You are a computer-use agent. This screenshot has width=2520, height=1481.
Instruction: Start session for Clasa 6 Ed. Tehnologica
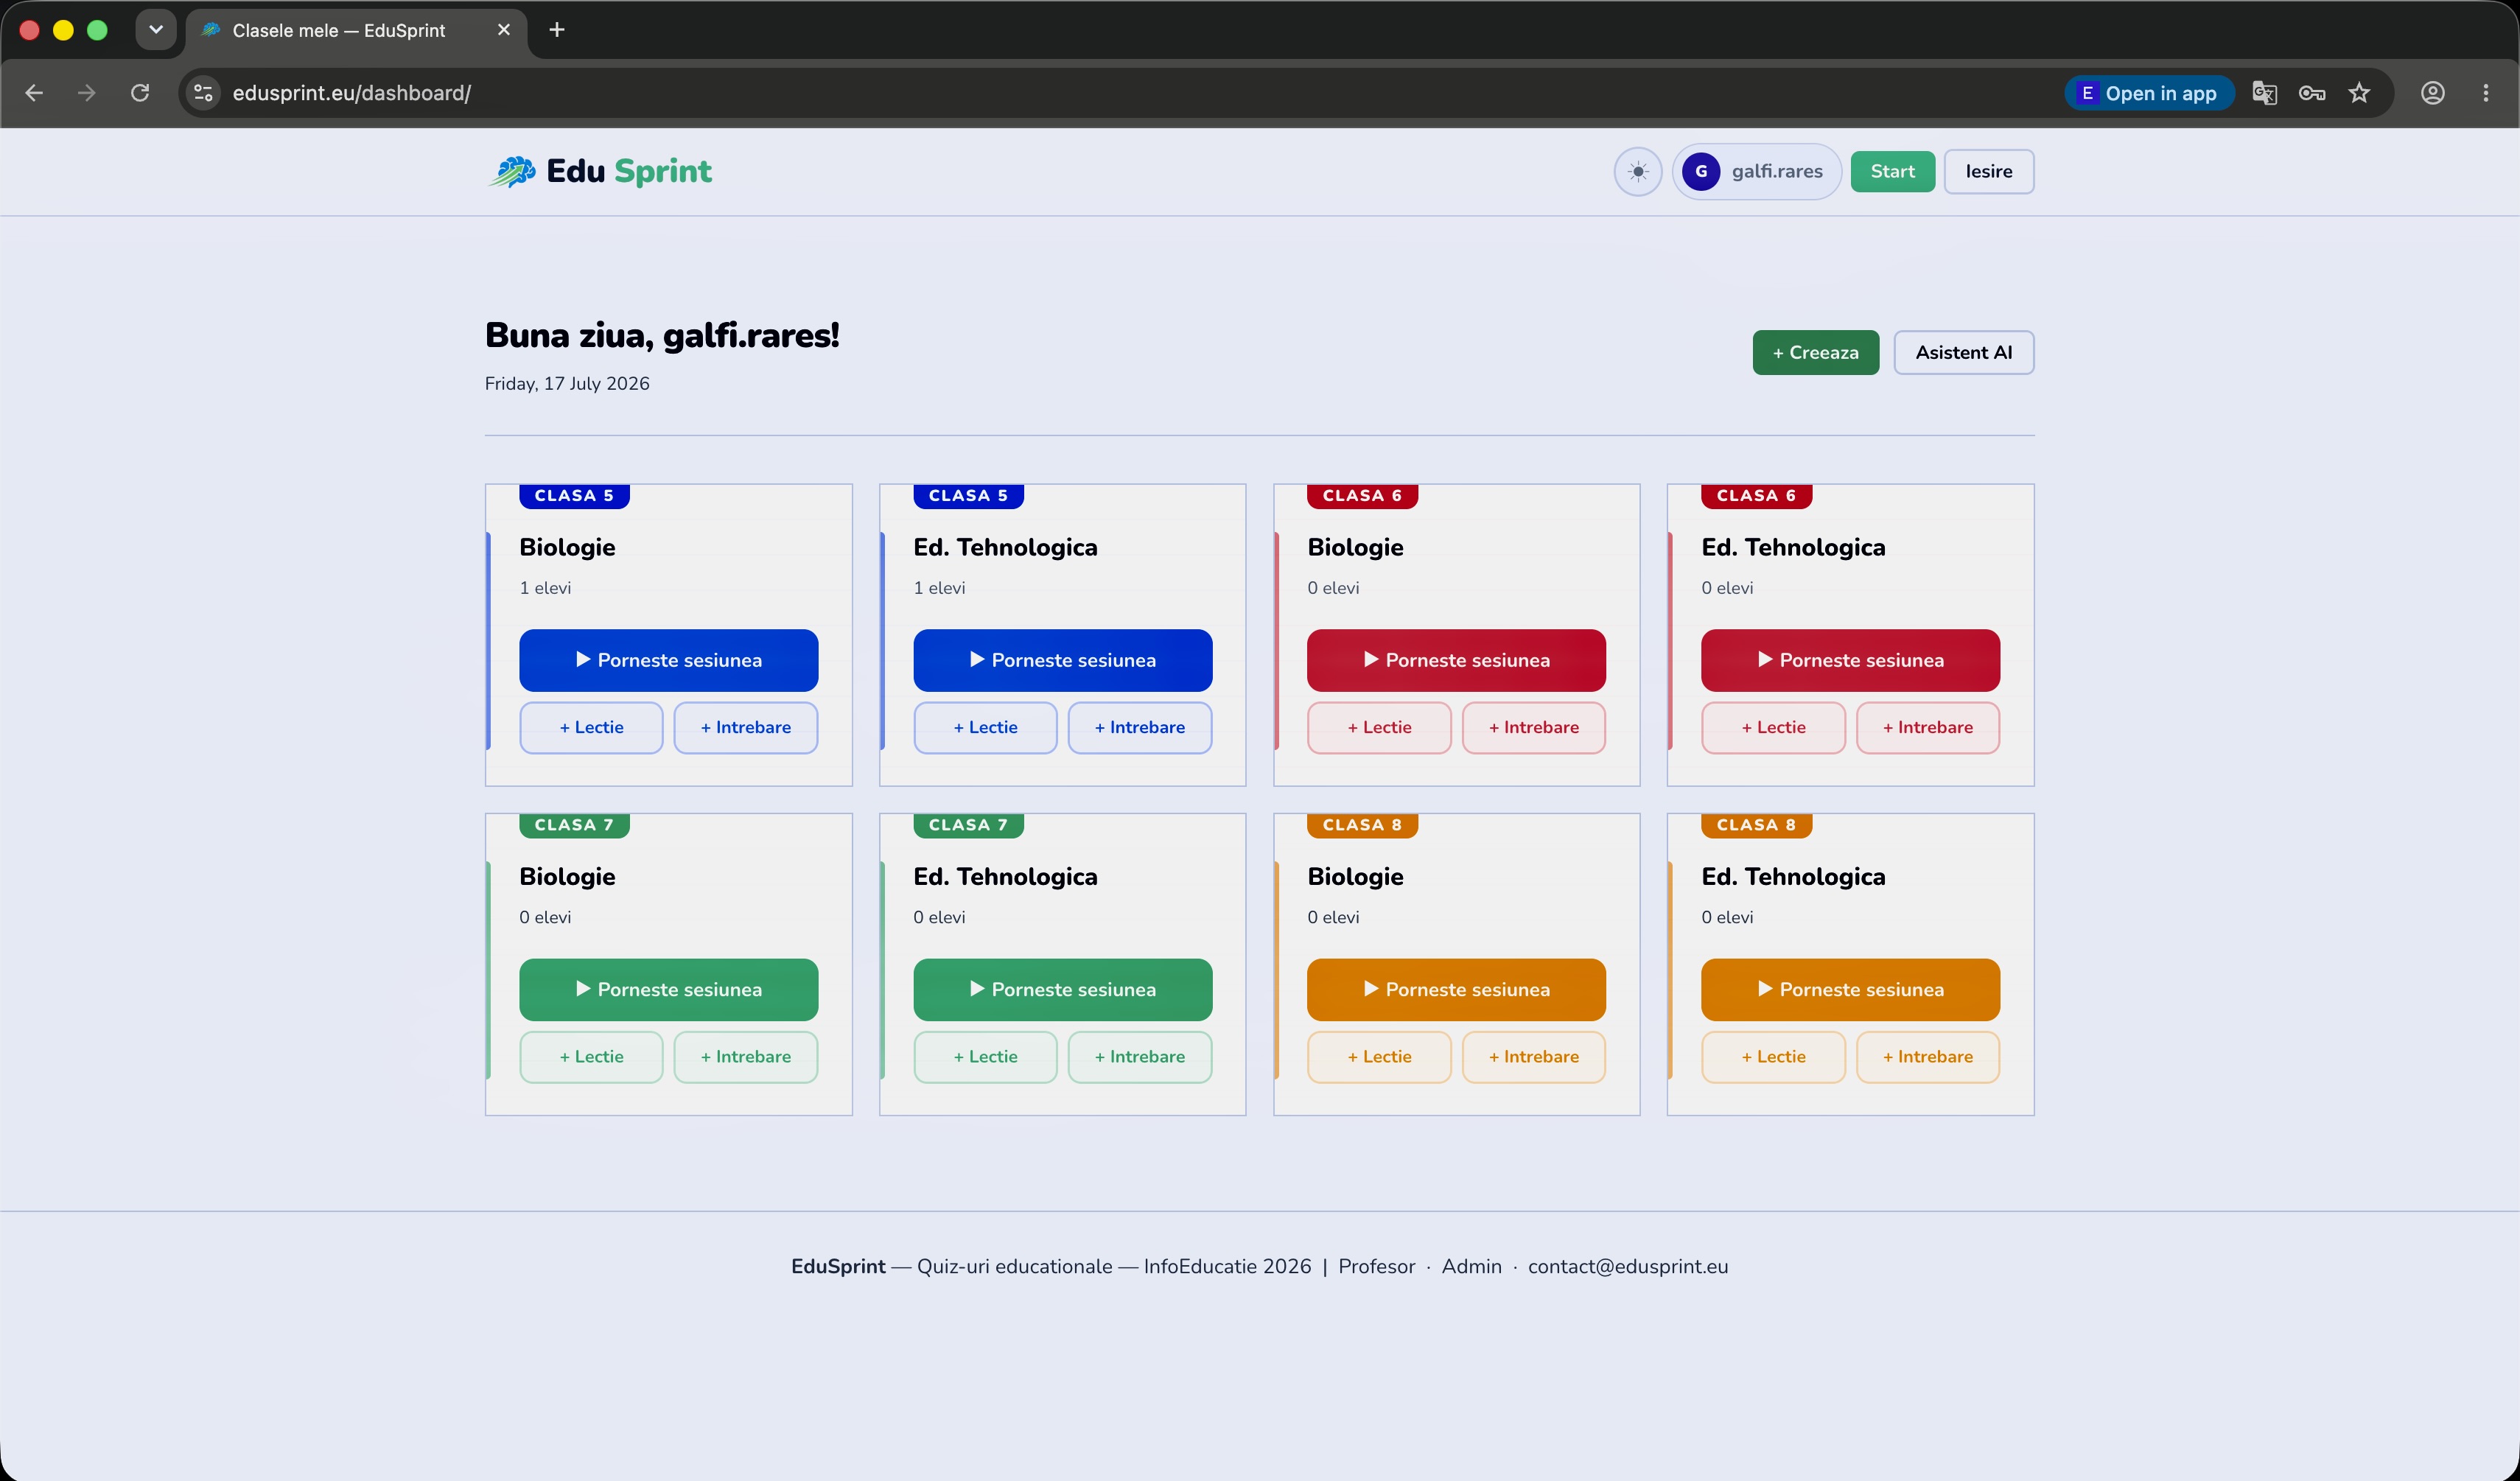coord(1850,660)
